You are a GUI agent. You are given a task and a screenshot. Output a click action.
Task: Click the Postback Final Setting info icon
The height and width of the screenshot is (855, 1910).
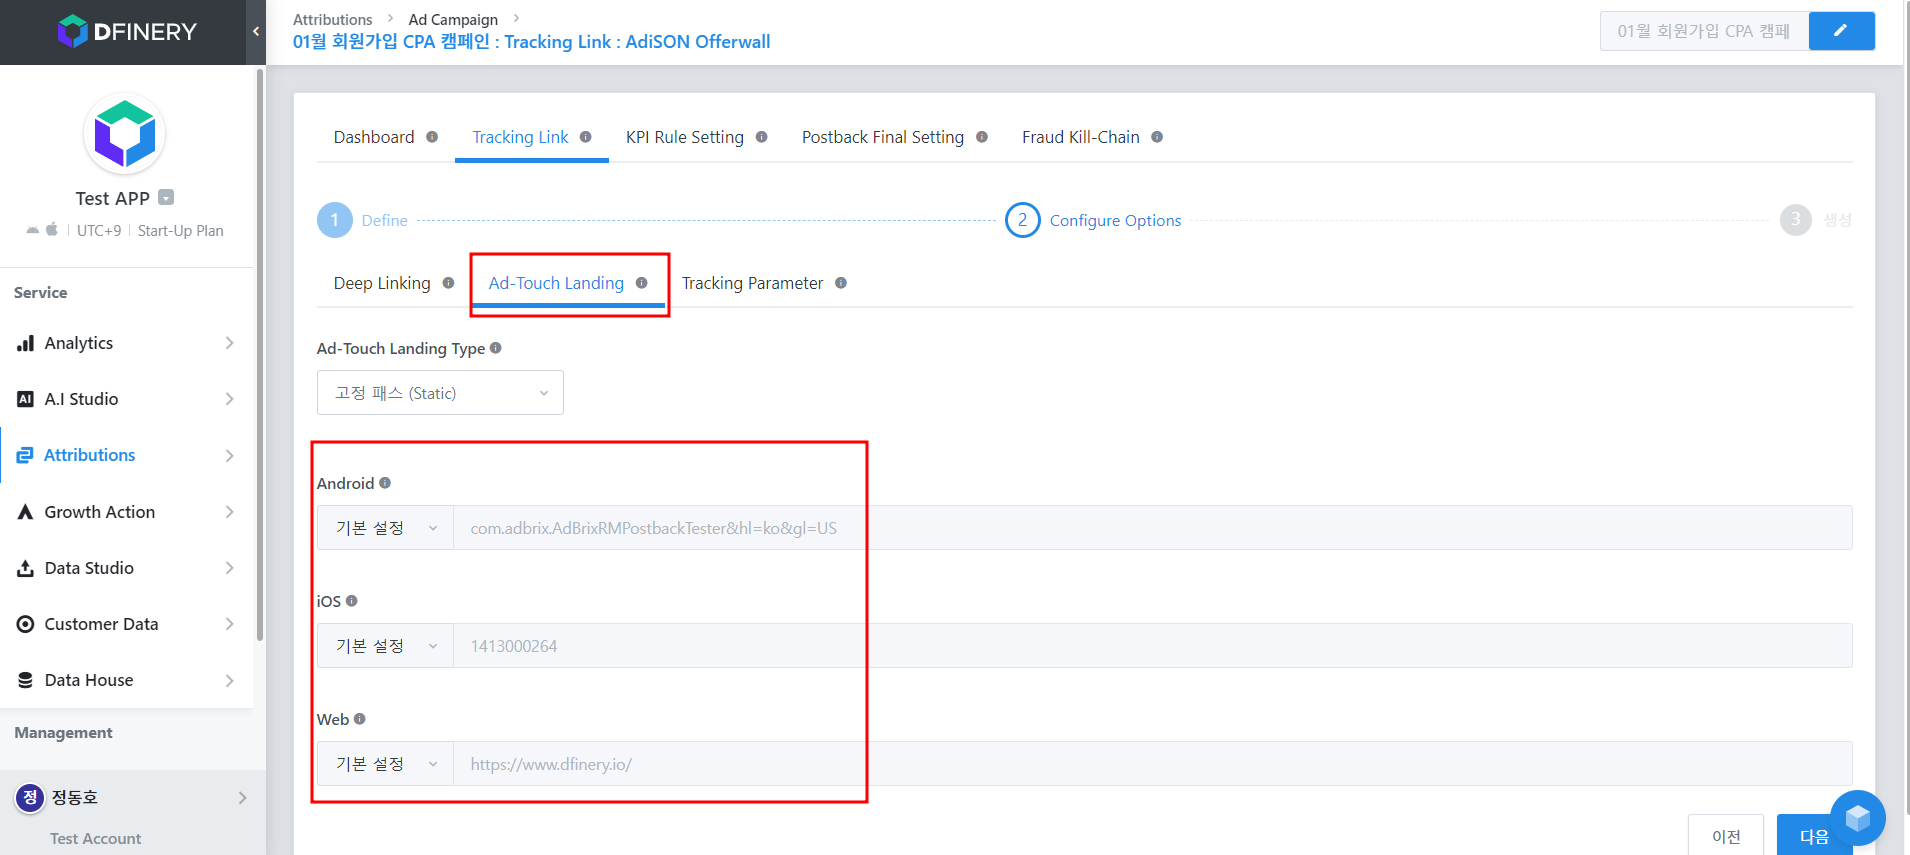click(x=982, y=137)
